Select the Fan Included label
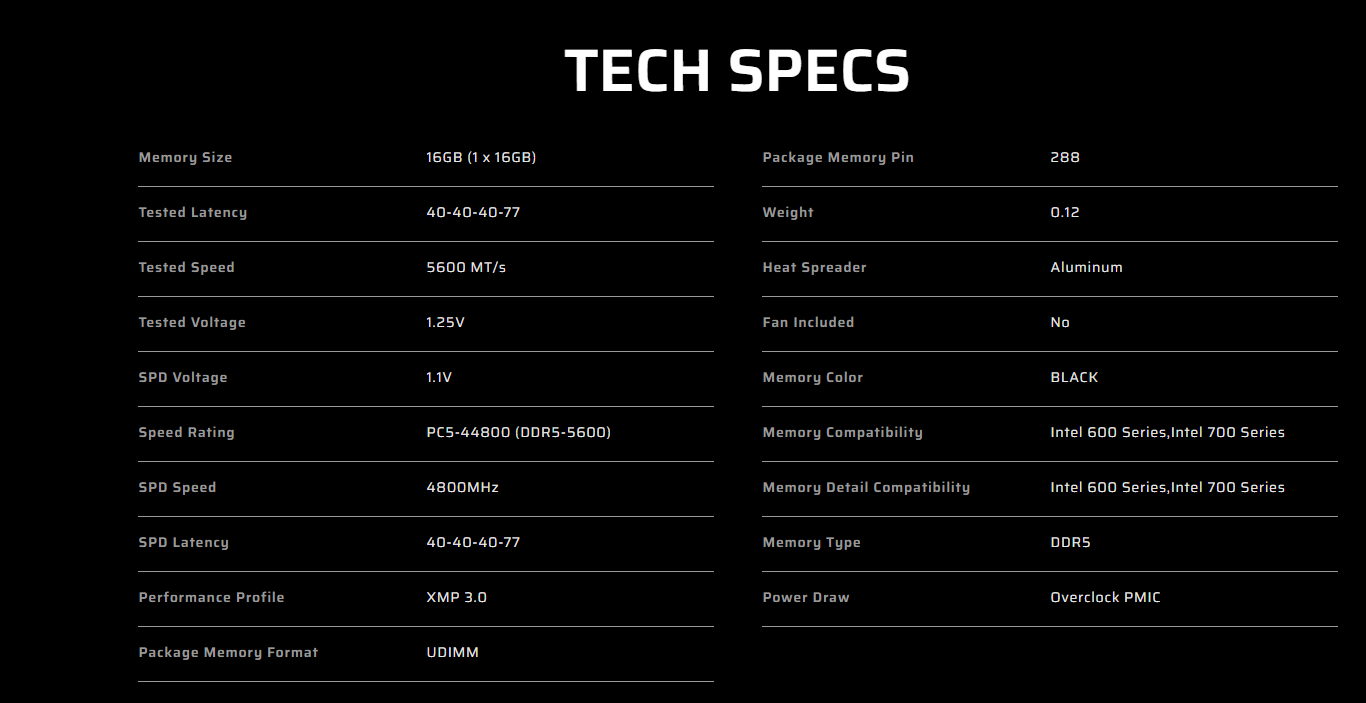This screenshot has width=1366, height=703. [x=808, y=322]
